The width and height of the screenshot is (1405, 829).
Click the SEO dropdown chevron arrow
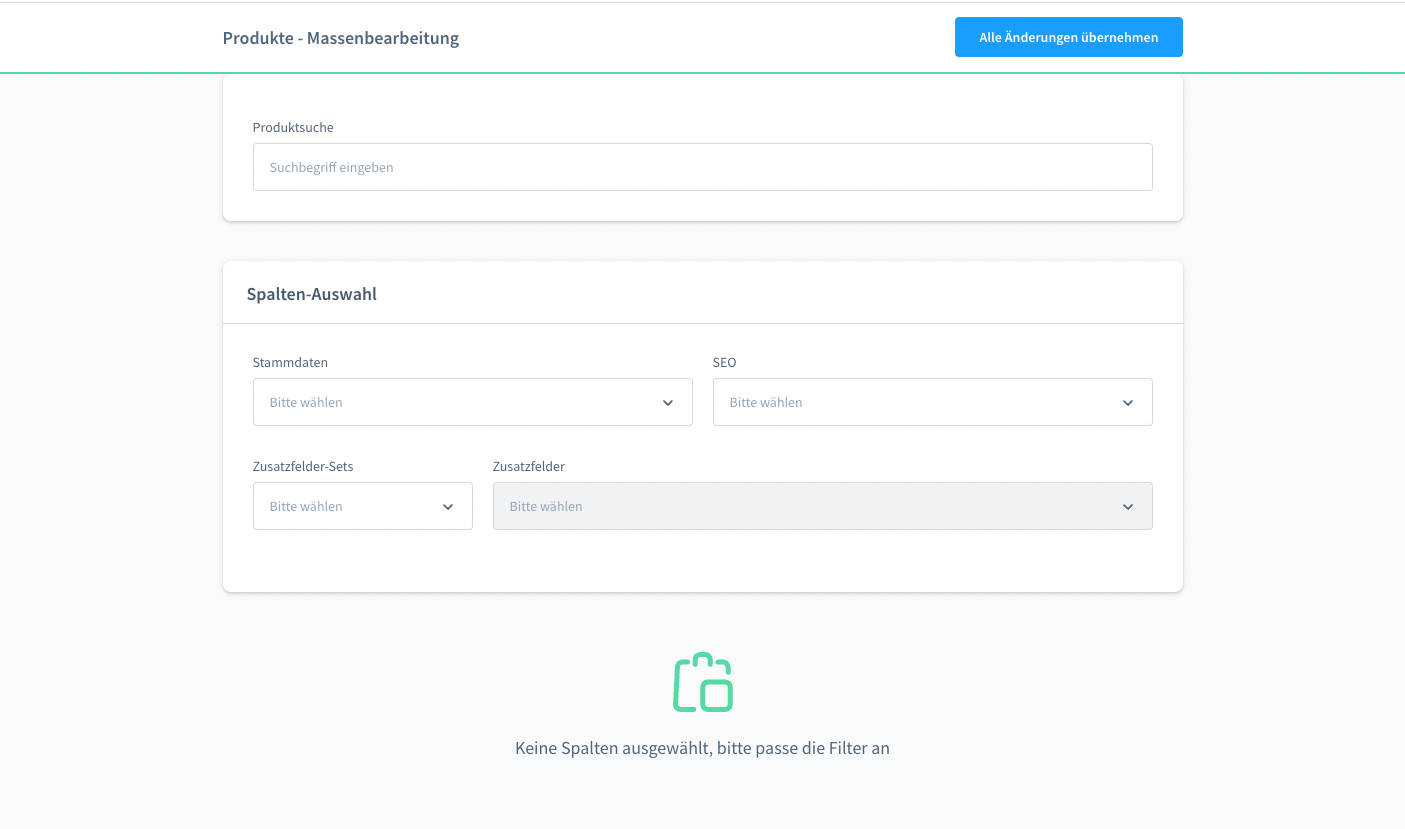(x=1127, y=403)
